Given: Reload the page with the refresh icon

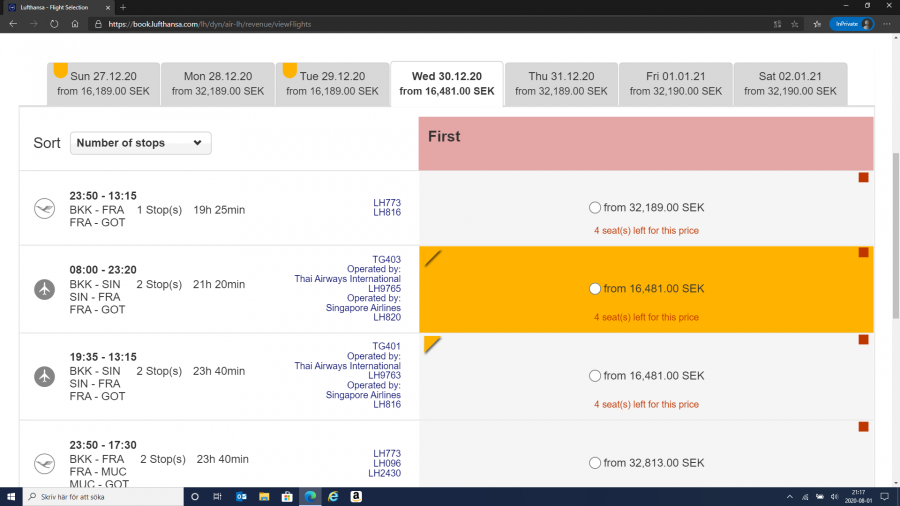Looking at the screenshot, I should (54, 24).
